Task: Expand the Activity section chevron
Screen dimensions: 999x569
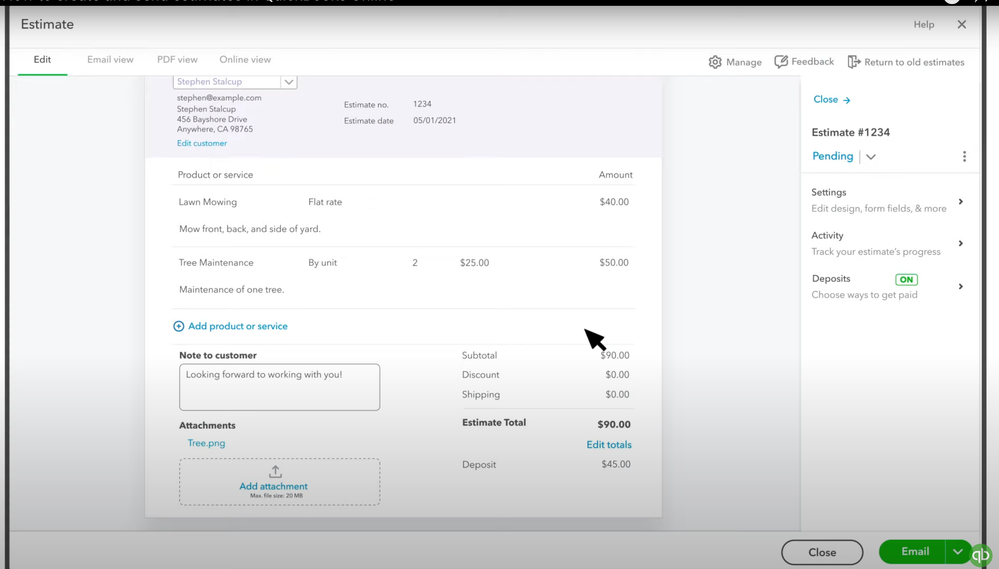Action: click(x=961, y=243)
